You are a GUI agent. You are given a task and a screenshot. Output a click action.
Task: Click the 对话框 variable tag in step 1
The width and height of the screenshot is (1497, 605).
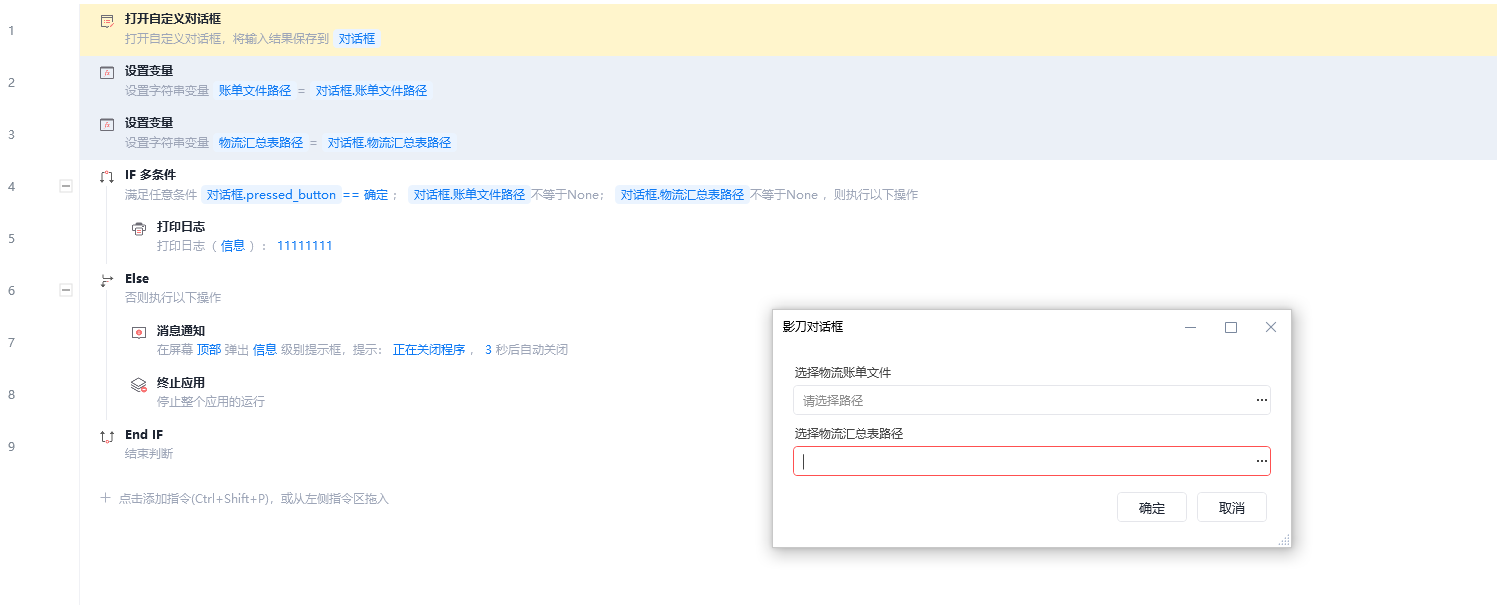tap(357, 38)
